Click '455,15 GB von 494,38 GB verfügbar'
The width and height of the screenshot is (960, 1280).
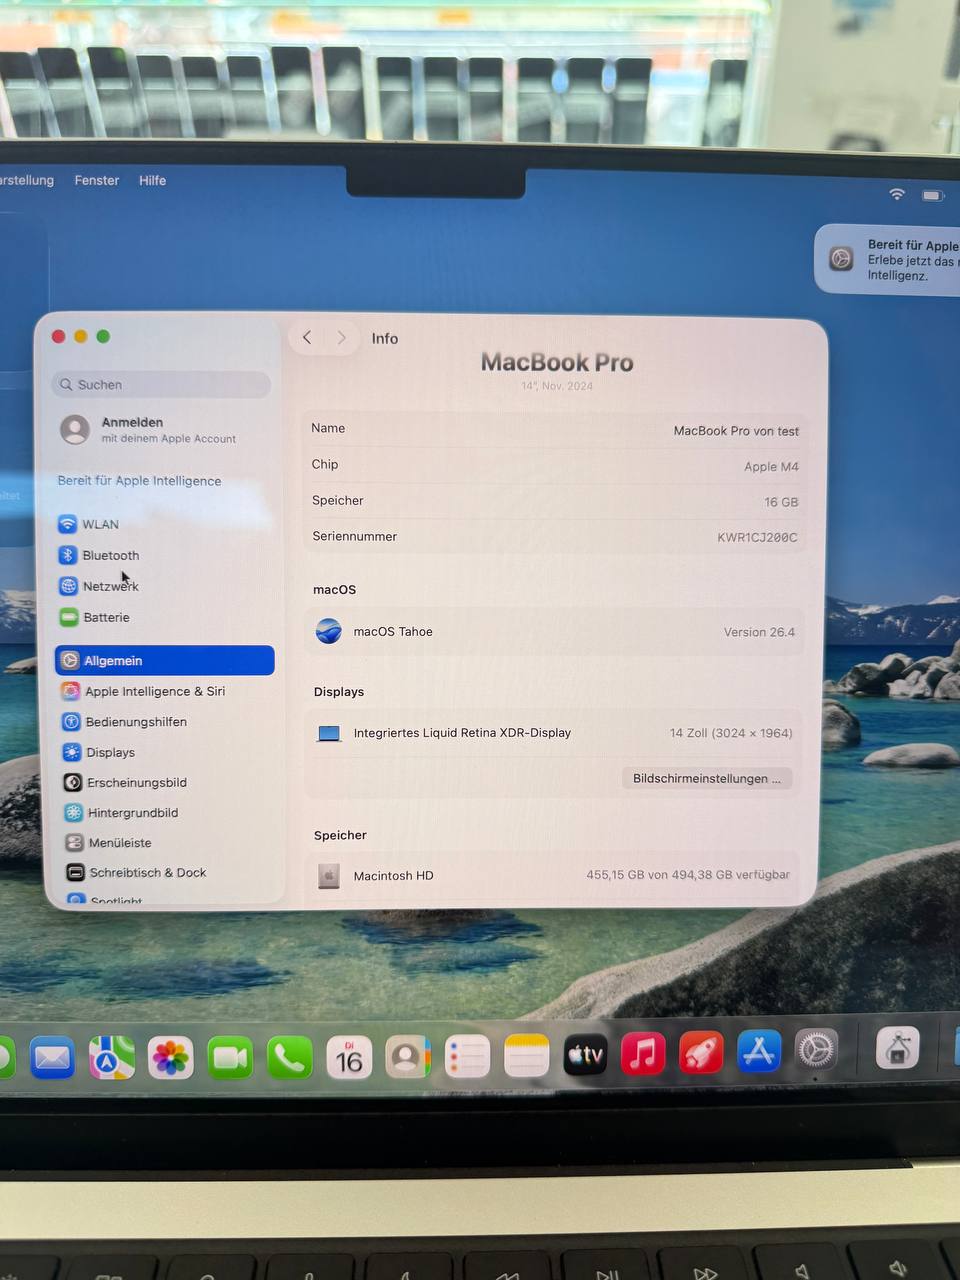[x=688, y=875]
